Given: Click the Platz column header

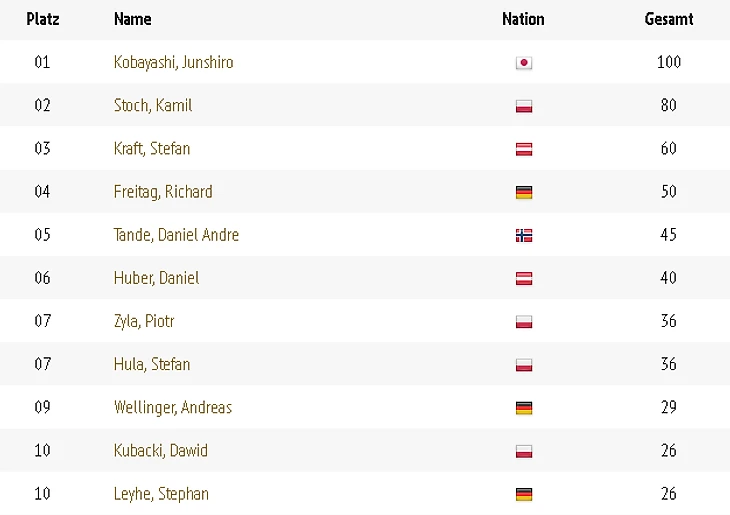Looking at the screenshot, I should (43, 19).
